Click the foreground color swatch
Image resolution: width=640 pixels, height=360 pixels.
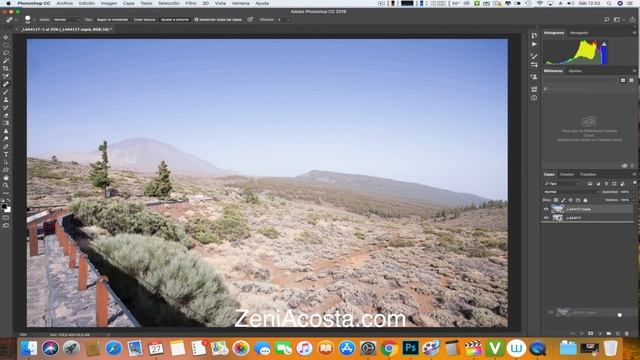click(x=4, y=207)
